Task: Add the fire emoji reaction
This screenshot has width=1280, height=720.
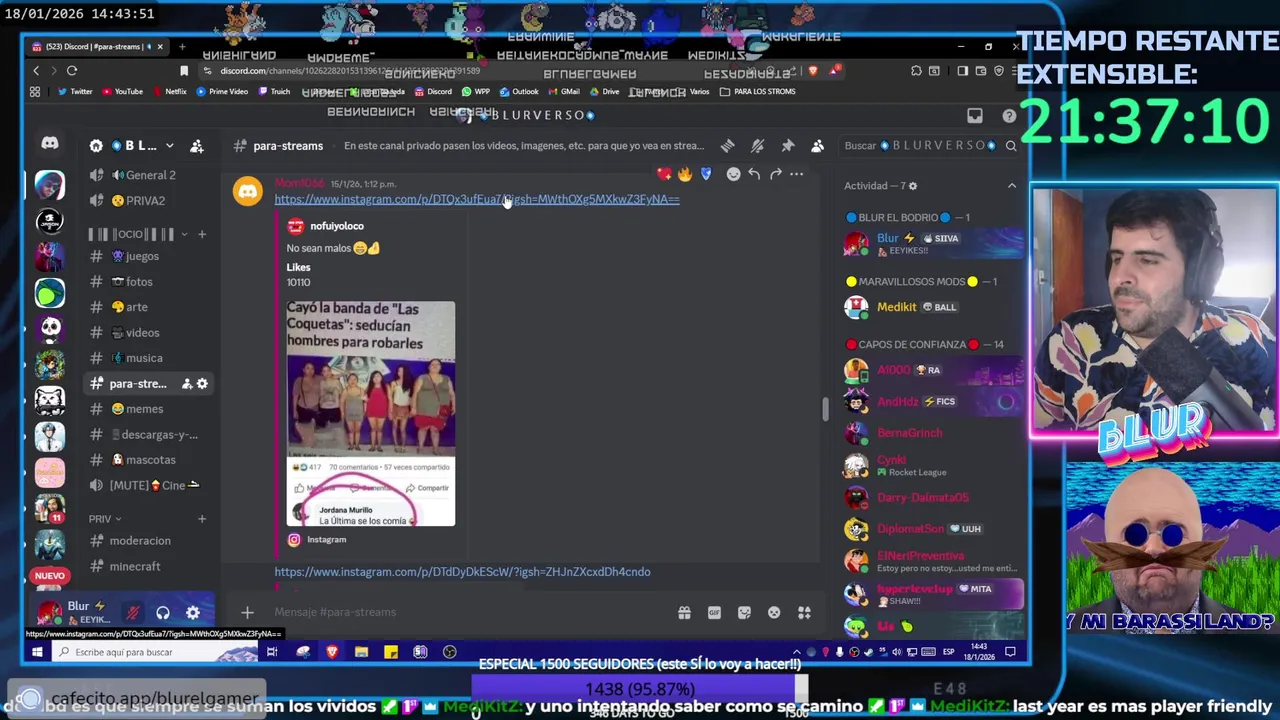Action: coord(685,174)
